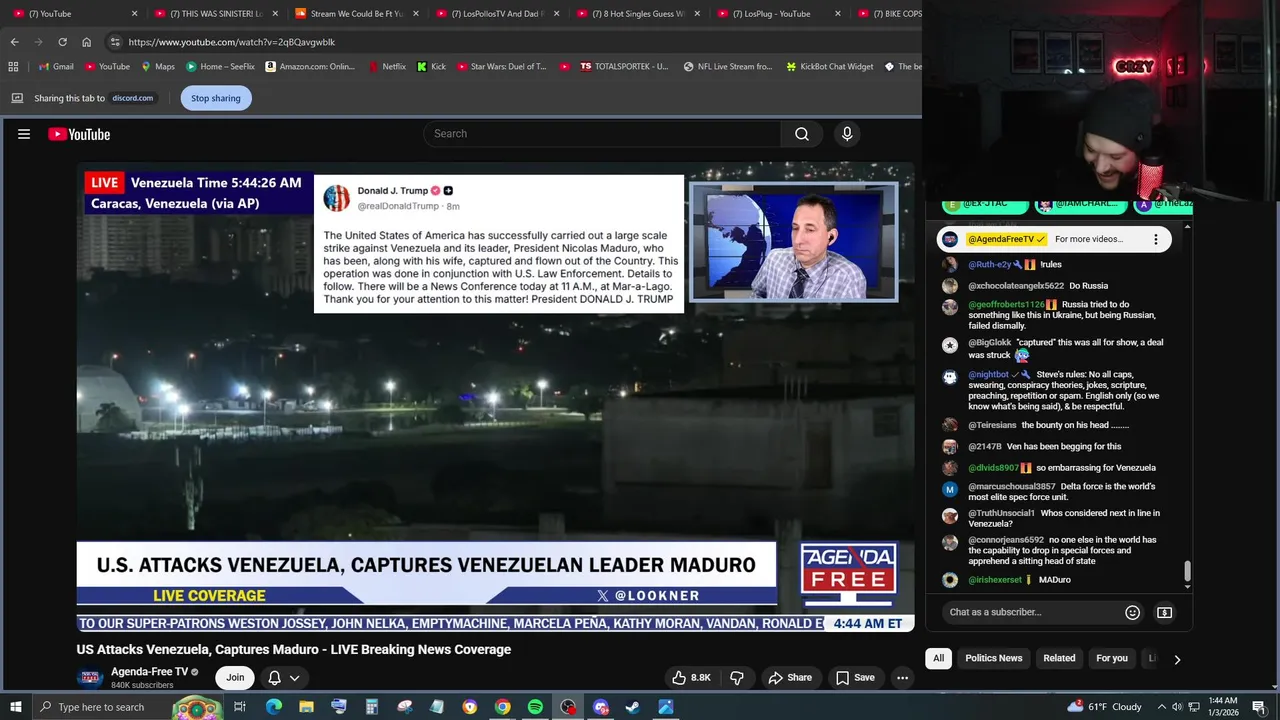Open browser home page button
The height and width of the screenshot is (720, 1280).
[x=86, y=42]
